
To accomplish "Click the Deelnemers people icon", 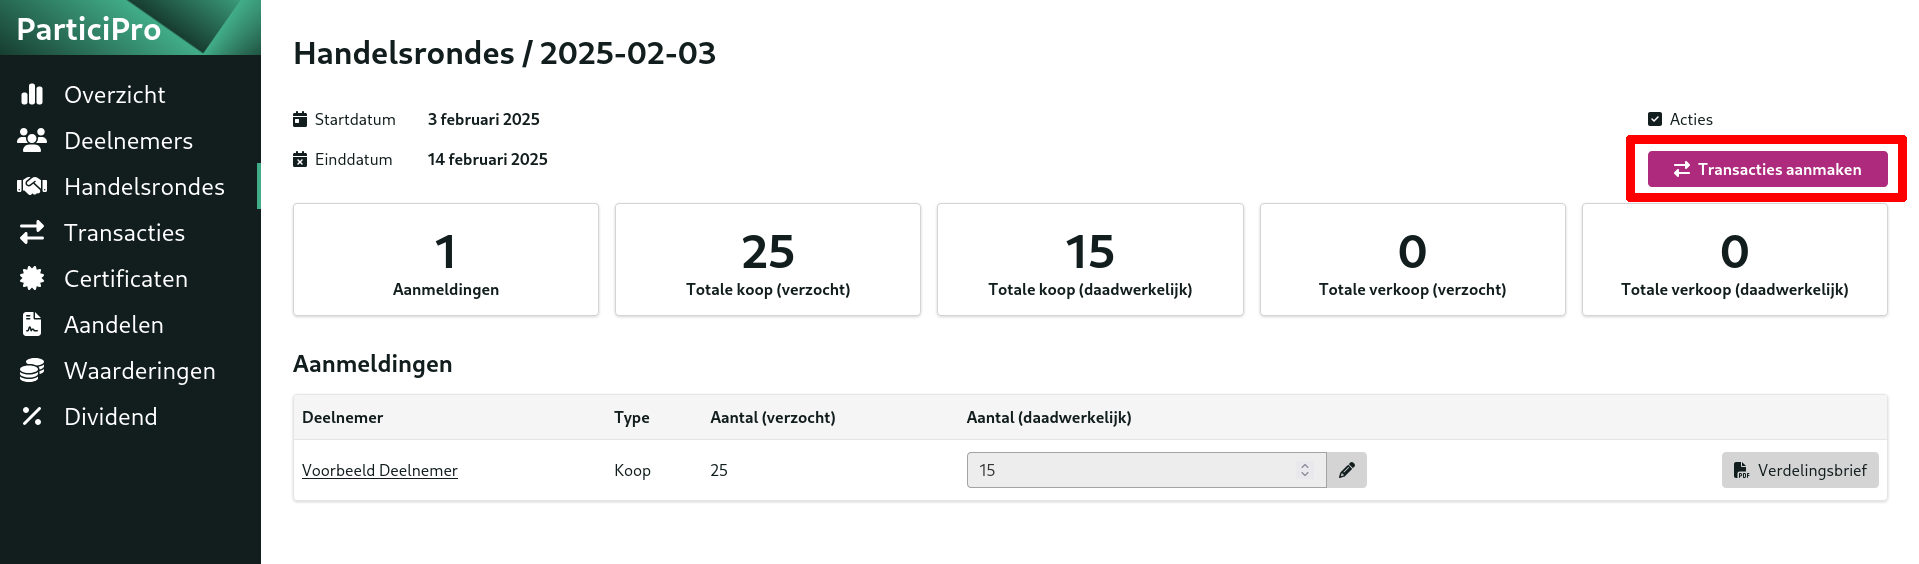I will pos(32,140).
